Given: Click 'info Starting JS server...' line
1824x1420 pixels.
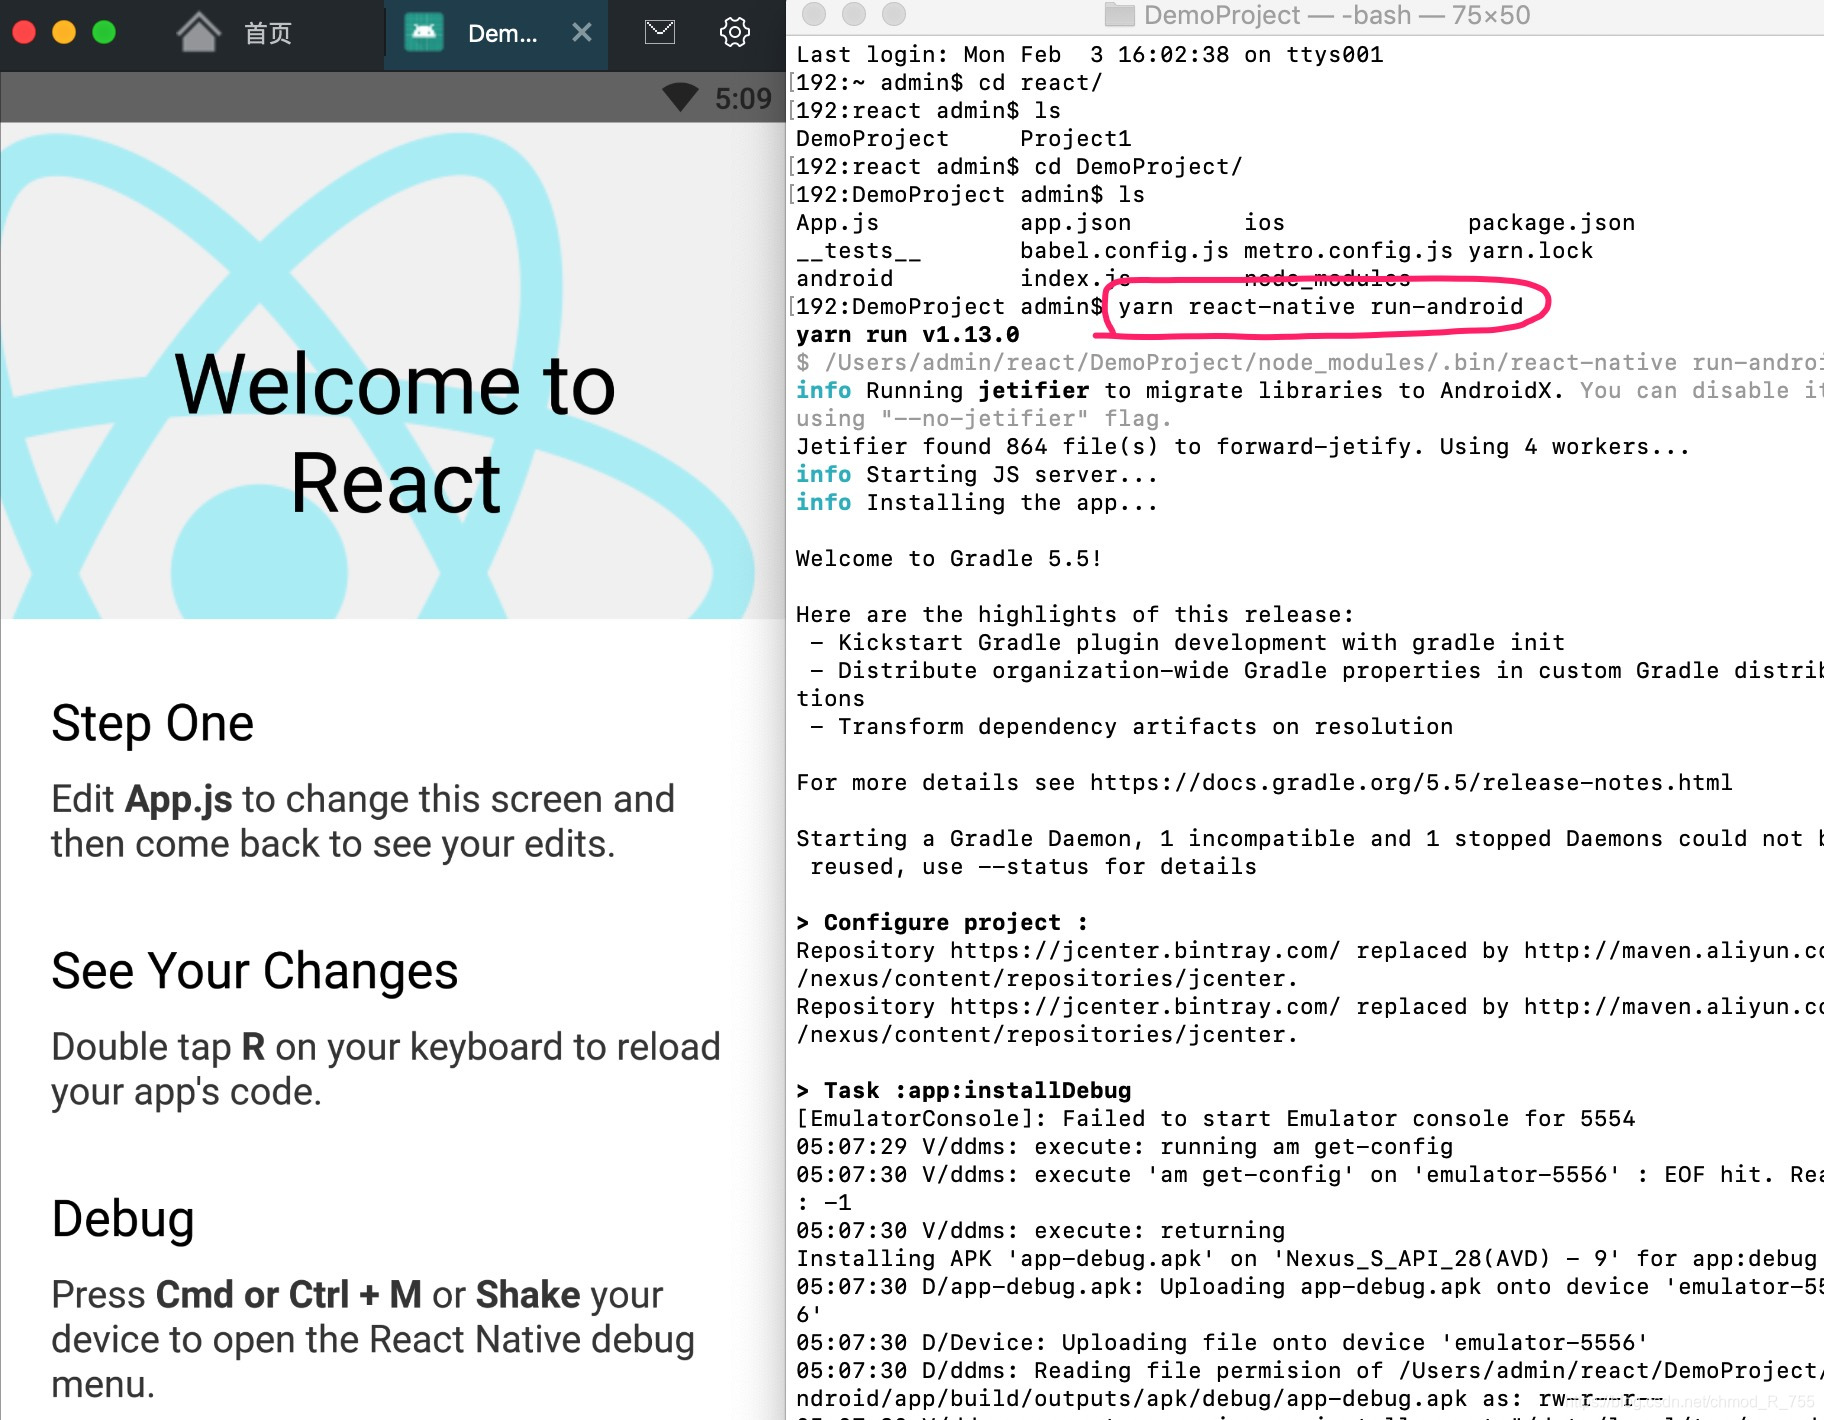Looking at the screenshot, I should click(977, 475).
